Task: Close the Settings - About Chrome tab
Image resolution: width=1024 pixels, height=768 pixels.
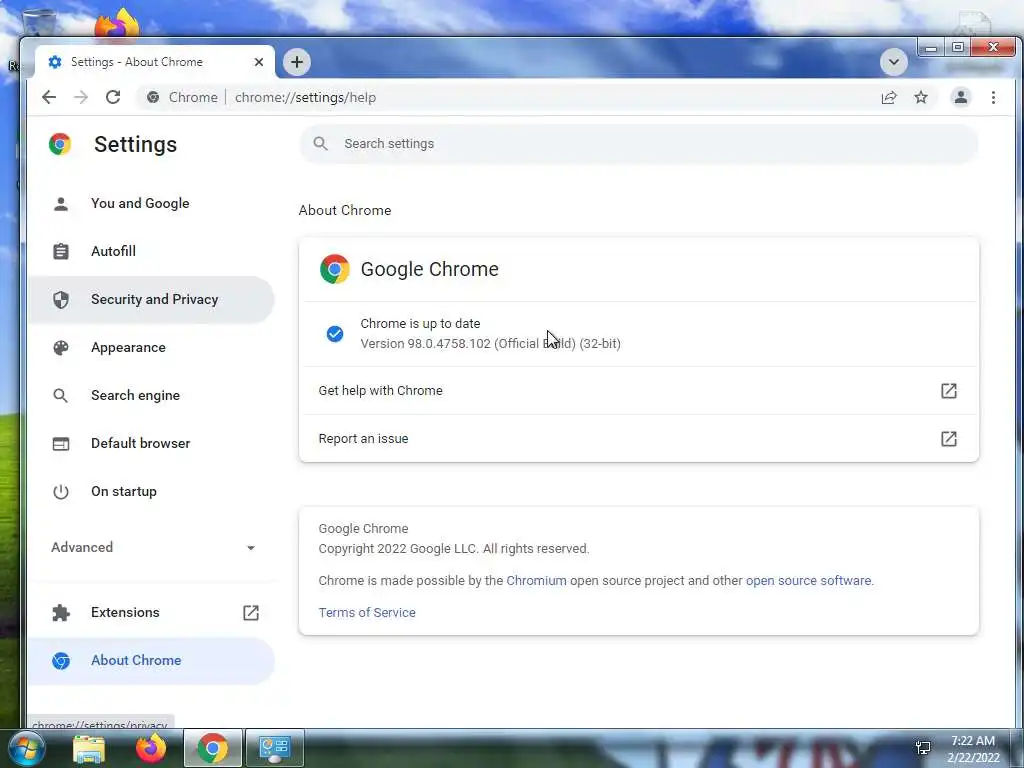Action: (259, 62)
